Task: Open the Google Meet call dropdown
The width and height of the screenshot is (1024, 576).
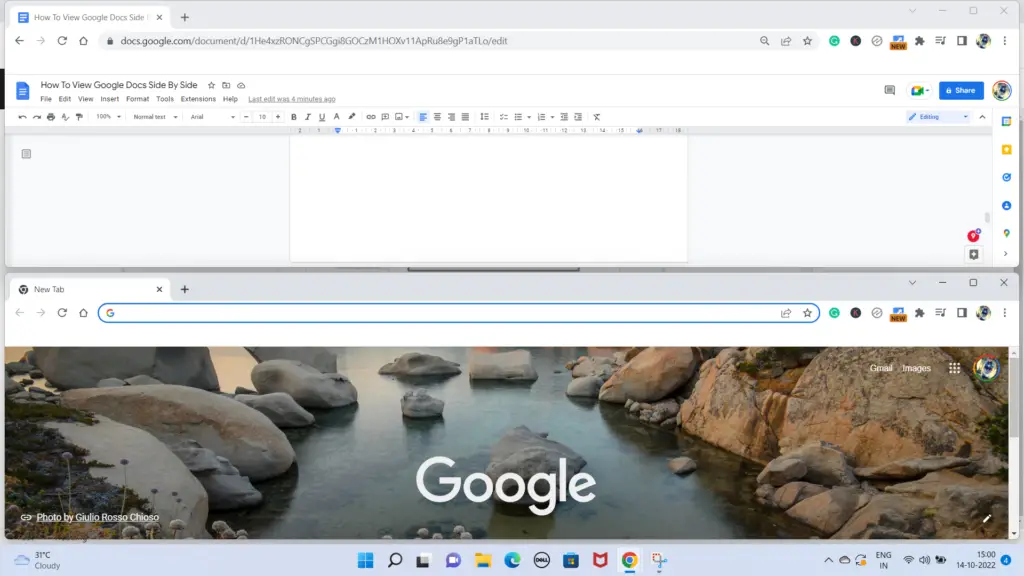Action: (x=920, y=91)
